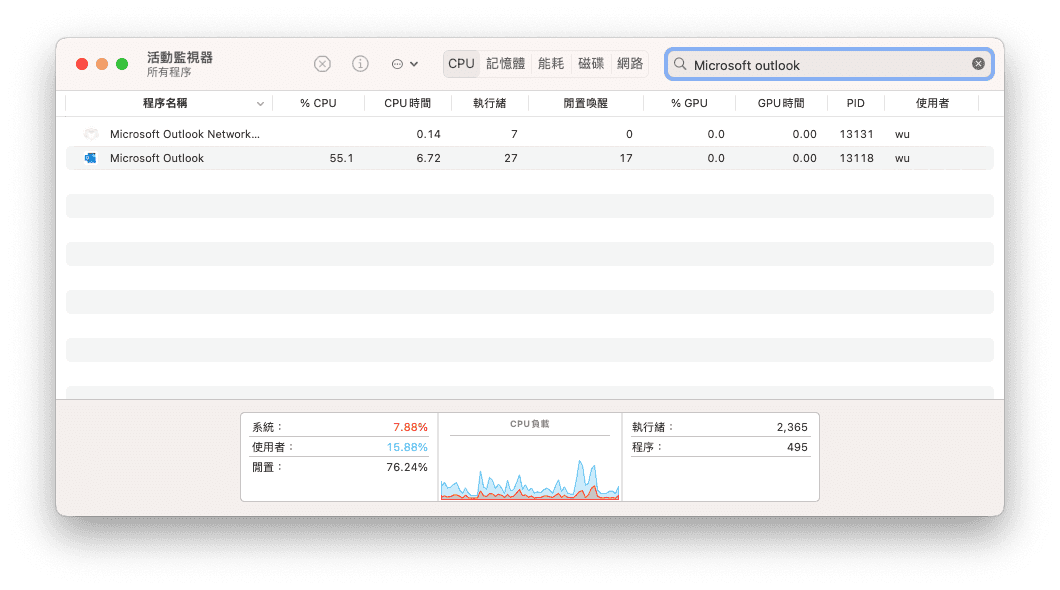Screen dimensions: 1060x590
Task: Click the 活動監視器 window title
Action: pyautogui.click(x=180, y=57)
